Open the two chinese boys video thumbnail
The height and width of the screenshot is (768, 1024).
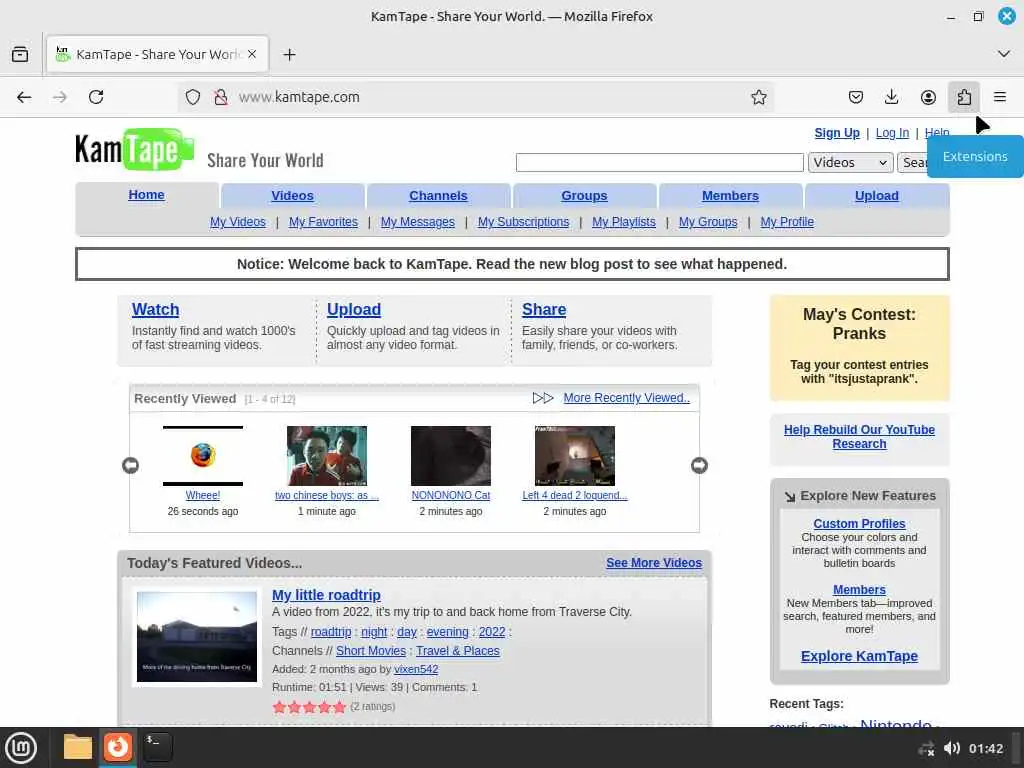click(x=327, y=456)
